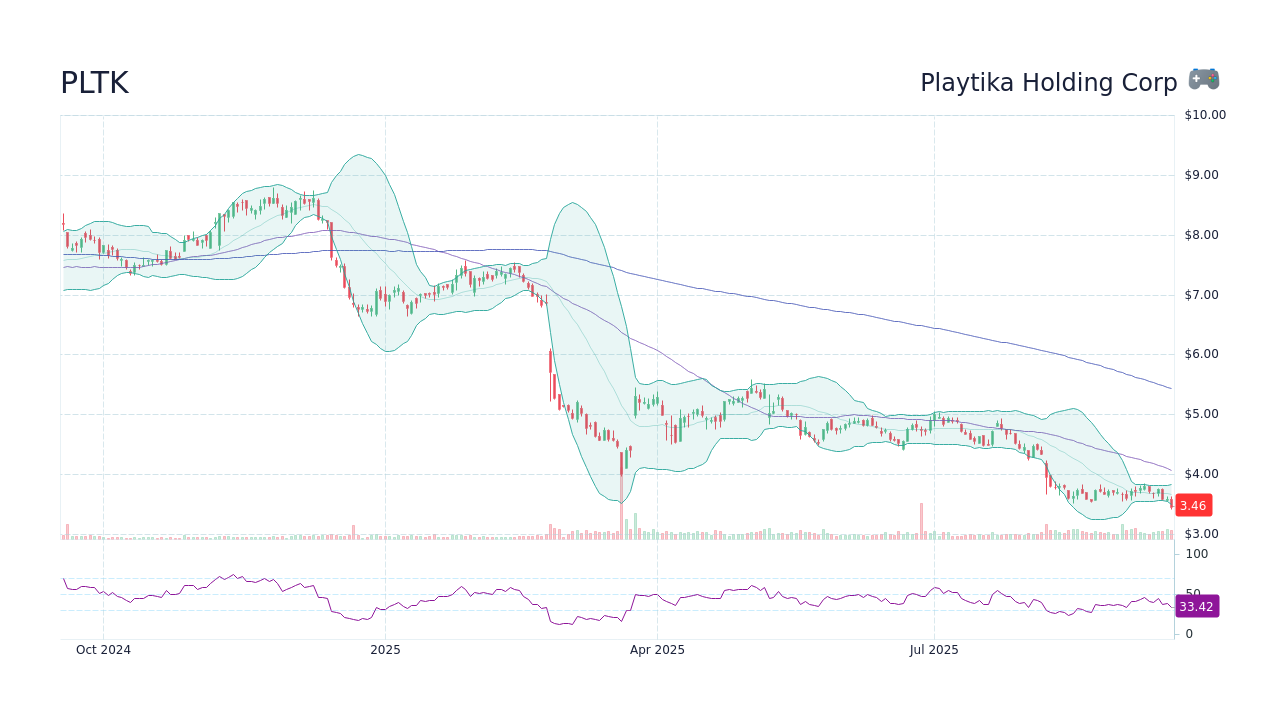
Task: Click the $9.00 price axis label
Action: [1202, 175]
